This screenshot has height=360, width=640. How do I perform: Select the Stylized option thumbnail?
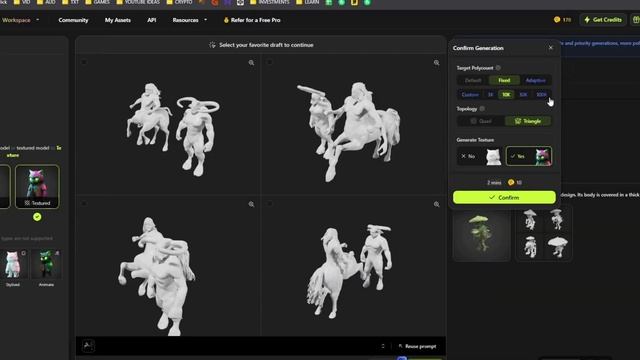coord(13,265)
